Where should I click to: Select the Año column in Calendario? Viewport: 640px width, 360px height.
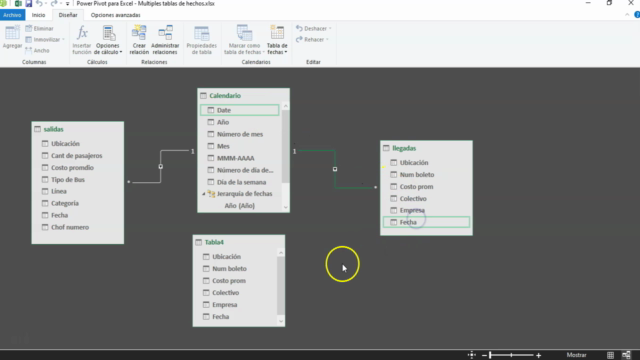(223, 122)
